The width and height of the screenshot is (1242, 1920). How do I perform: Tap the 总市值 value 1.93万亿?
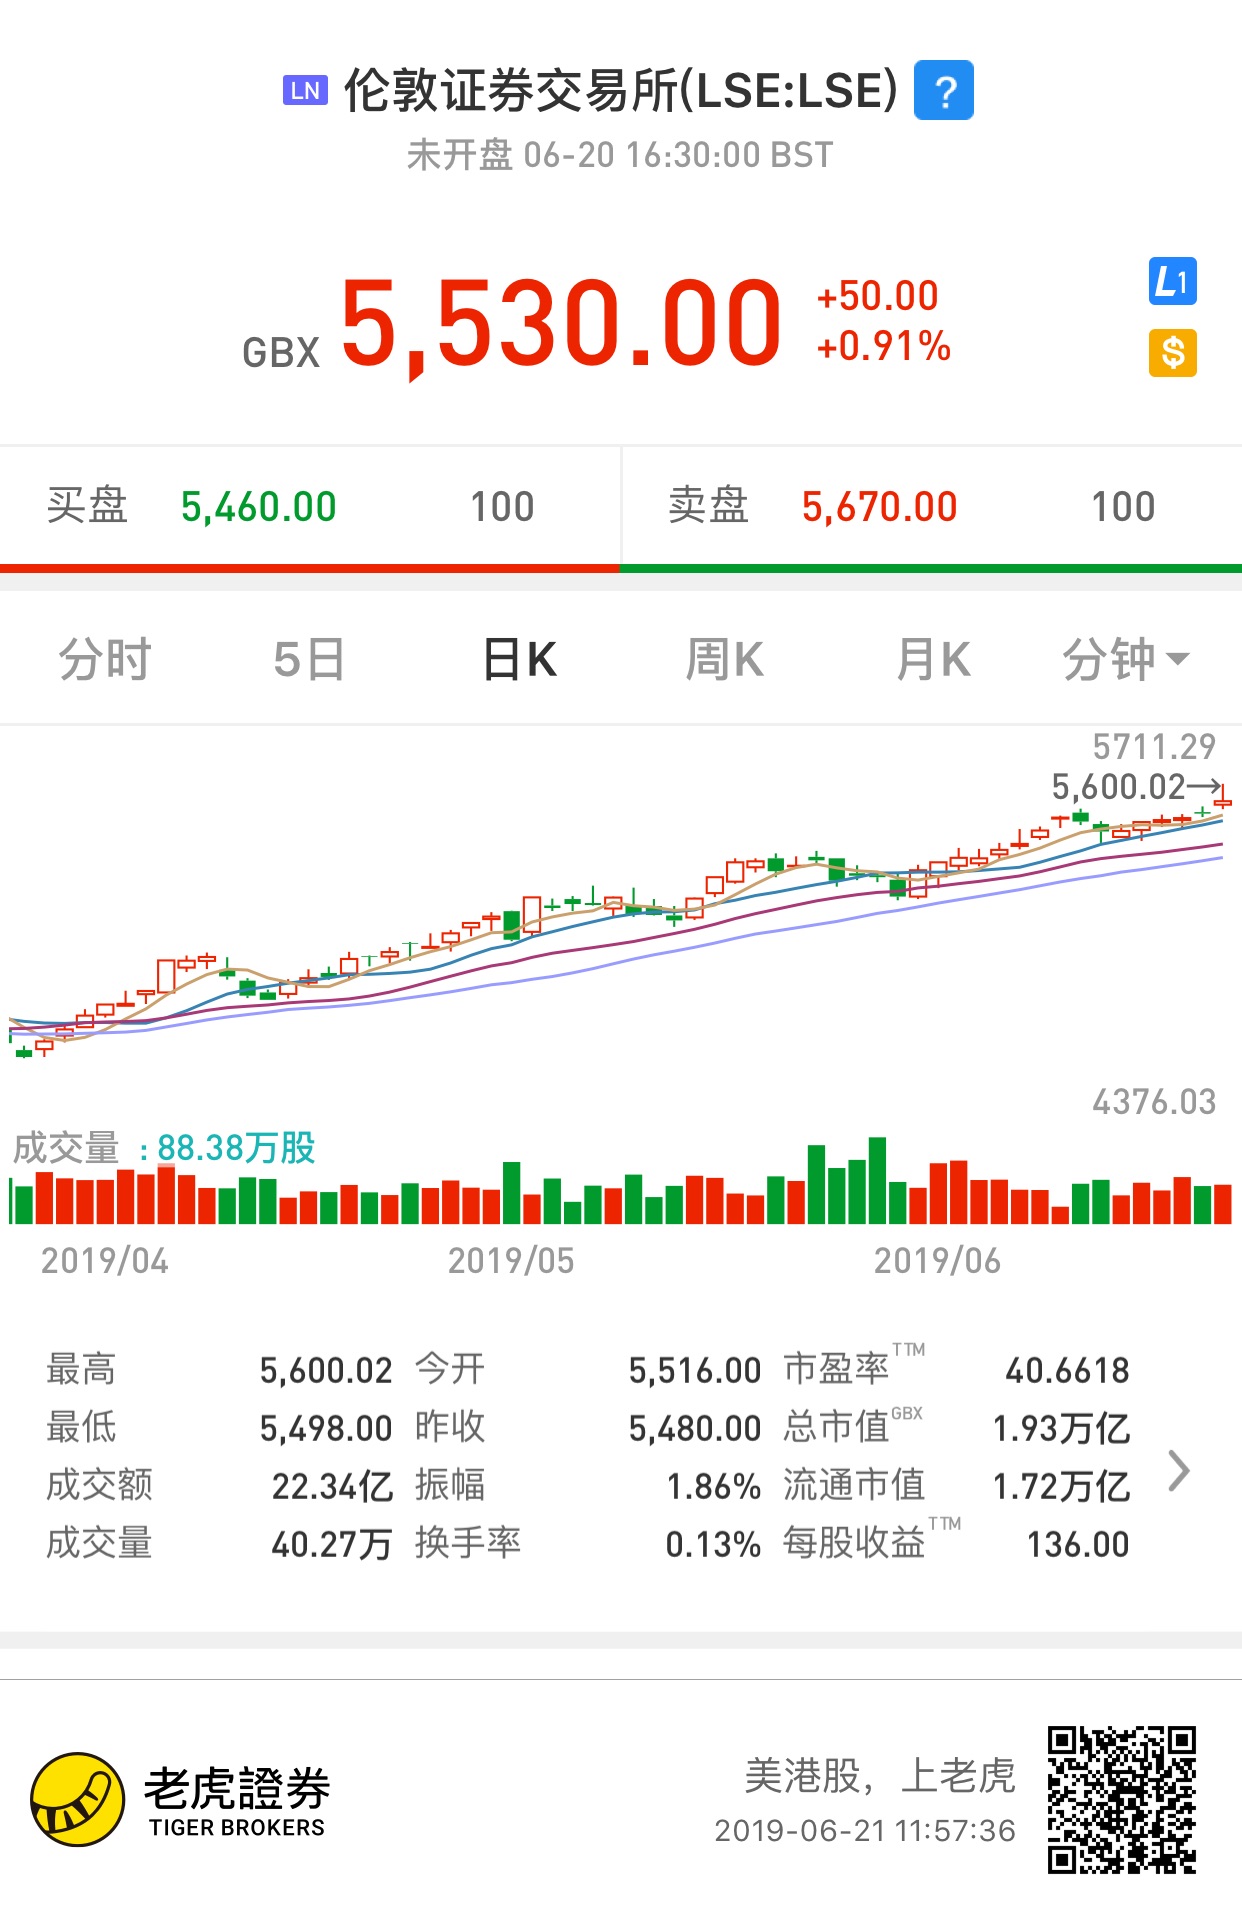(x=1061, y=1428)
